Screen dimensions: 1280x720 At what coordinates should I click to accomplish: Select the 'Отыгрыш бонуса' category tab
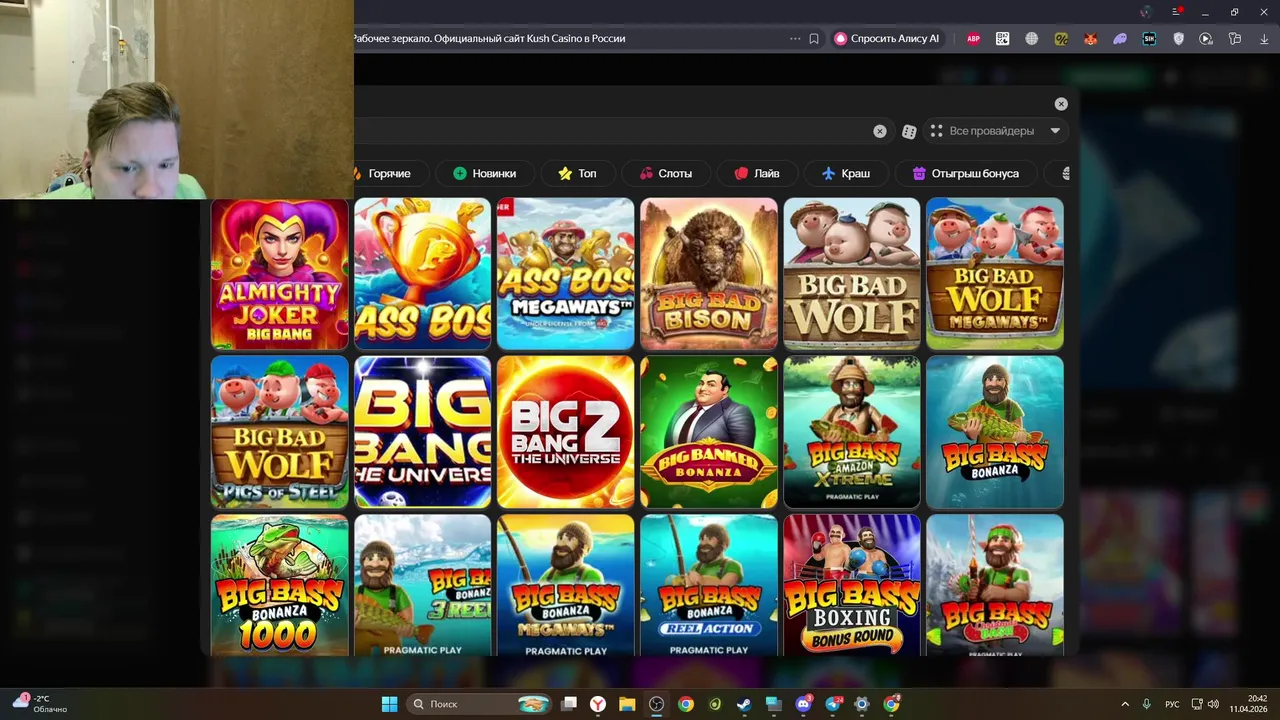(x=966, y=173)
